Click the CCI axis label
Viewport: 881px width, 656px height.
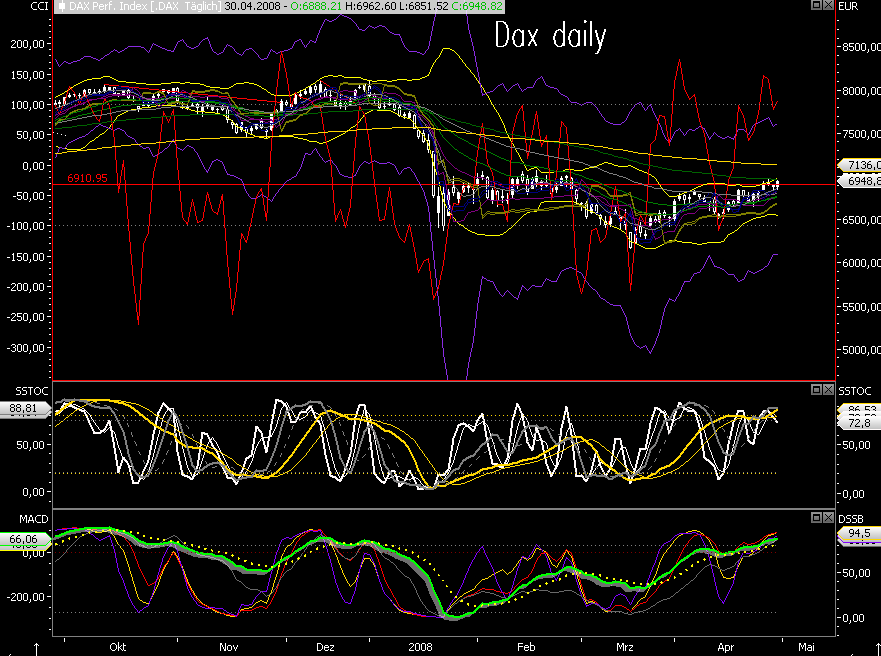[39, 6]
